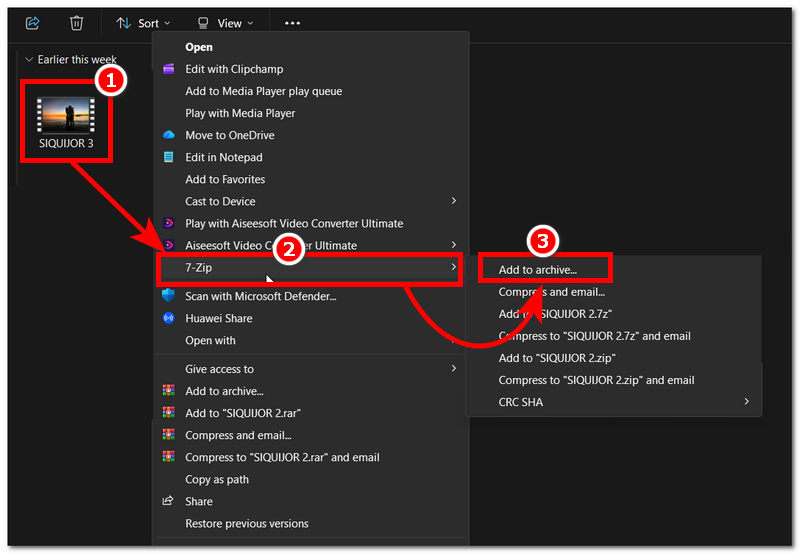This screenshot has width=800, height=554.
Task: Select Copy as path
Action: (217, 480)
